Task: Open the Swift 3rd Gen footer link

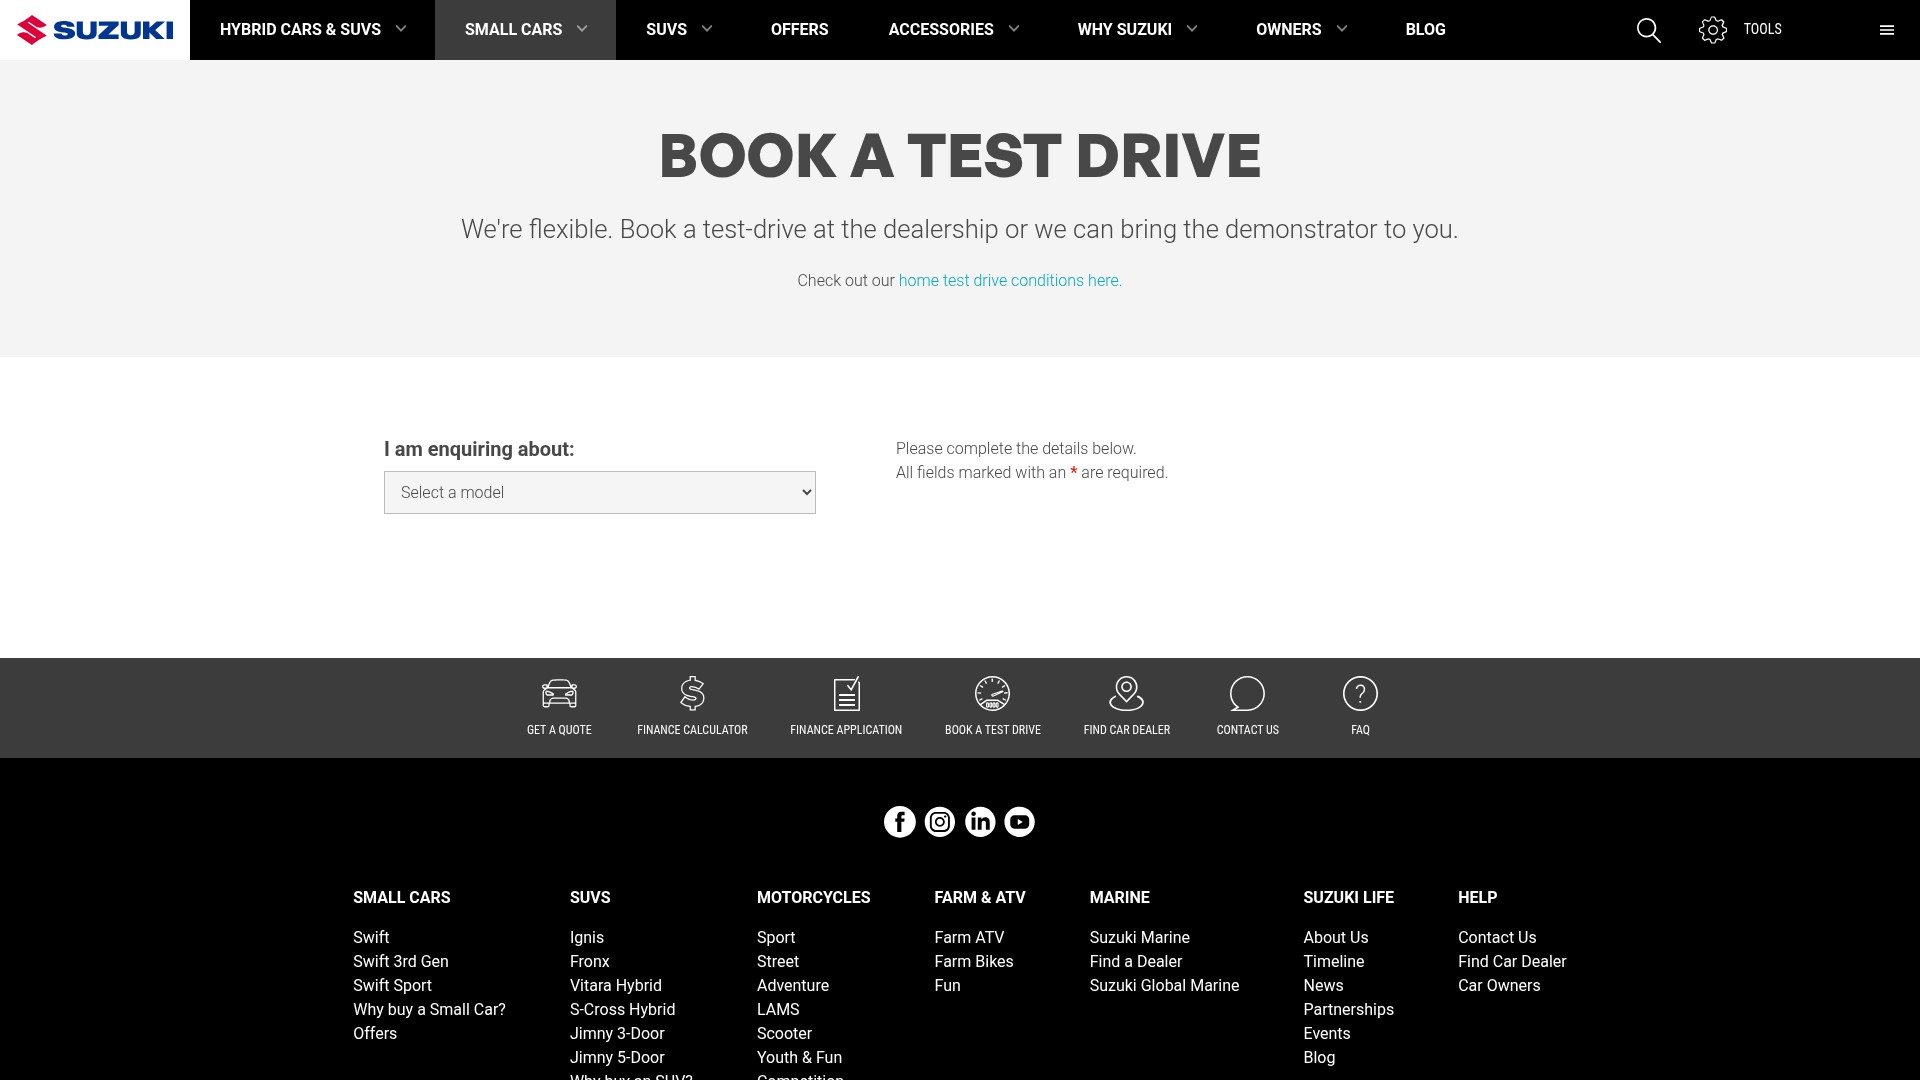Action: [401, 962]
